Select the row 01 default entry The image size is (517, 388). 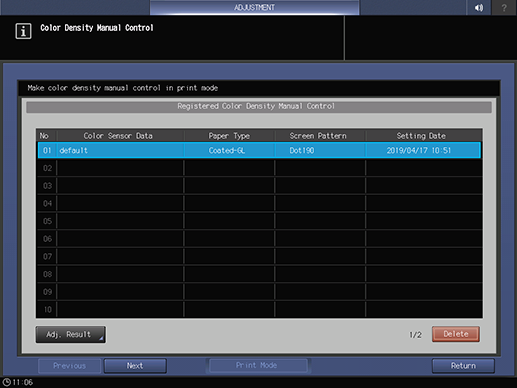(259, 150)
